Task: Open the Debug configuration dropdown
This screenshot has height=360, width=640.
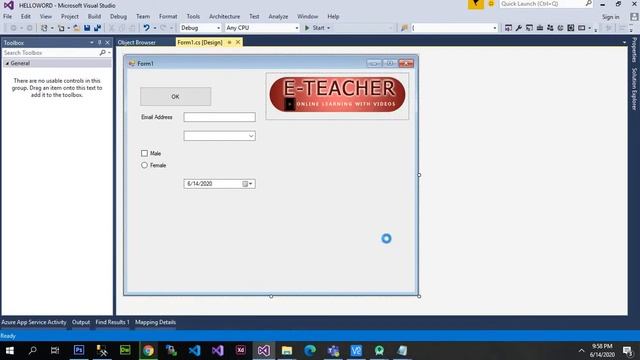Action: click(218, 28)
